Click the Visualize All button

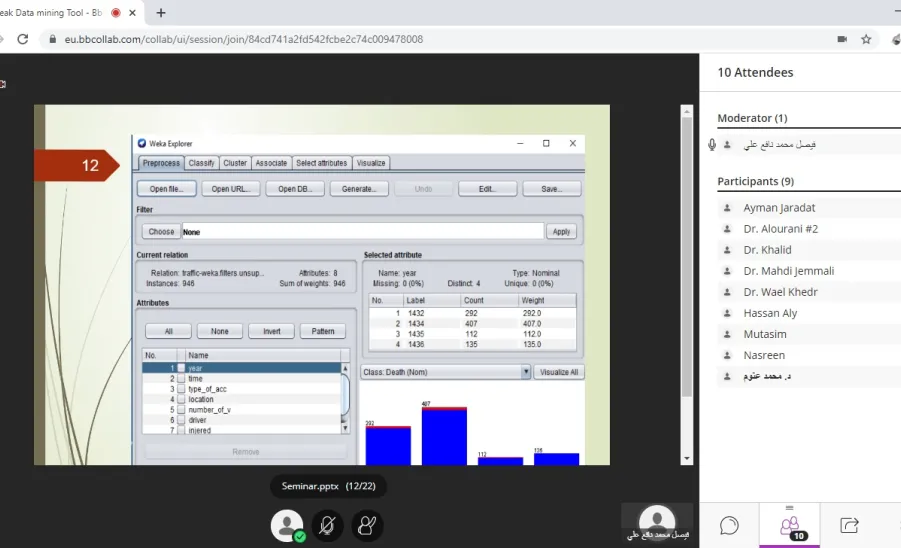(x=559, y=372)
